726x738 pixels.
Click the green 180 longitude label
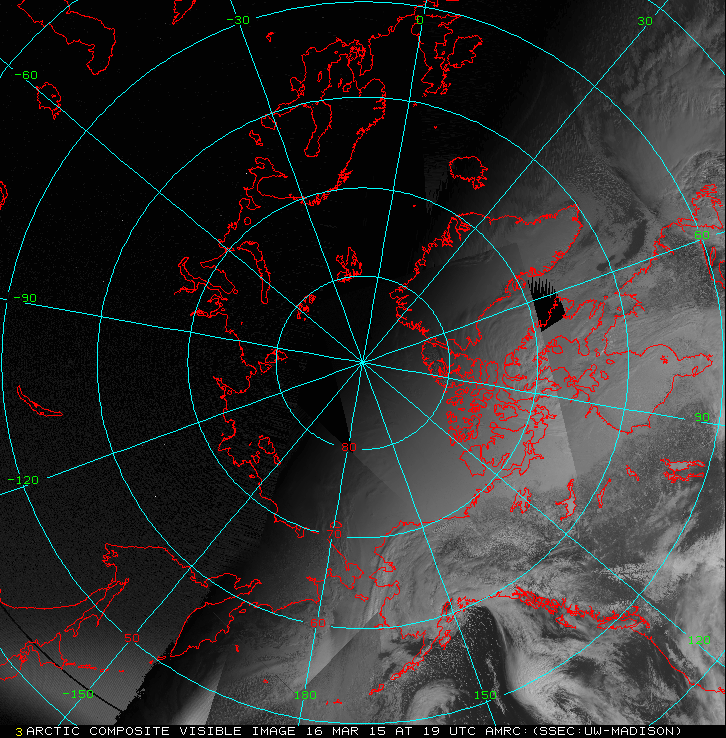tap(305, 695)
